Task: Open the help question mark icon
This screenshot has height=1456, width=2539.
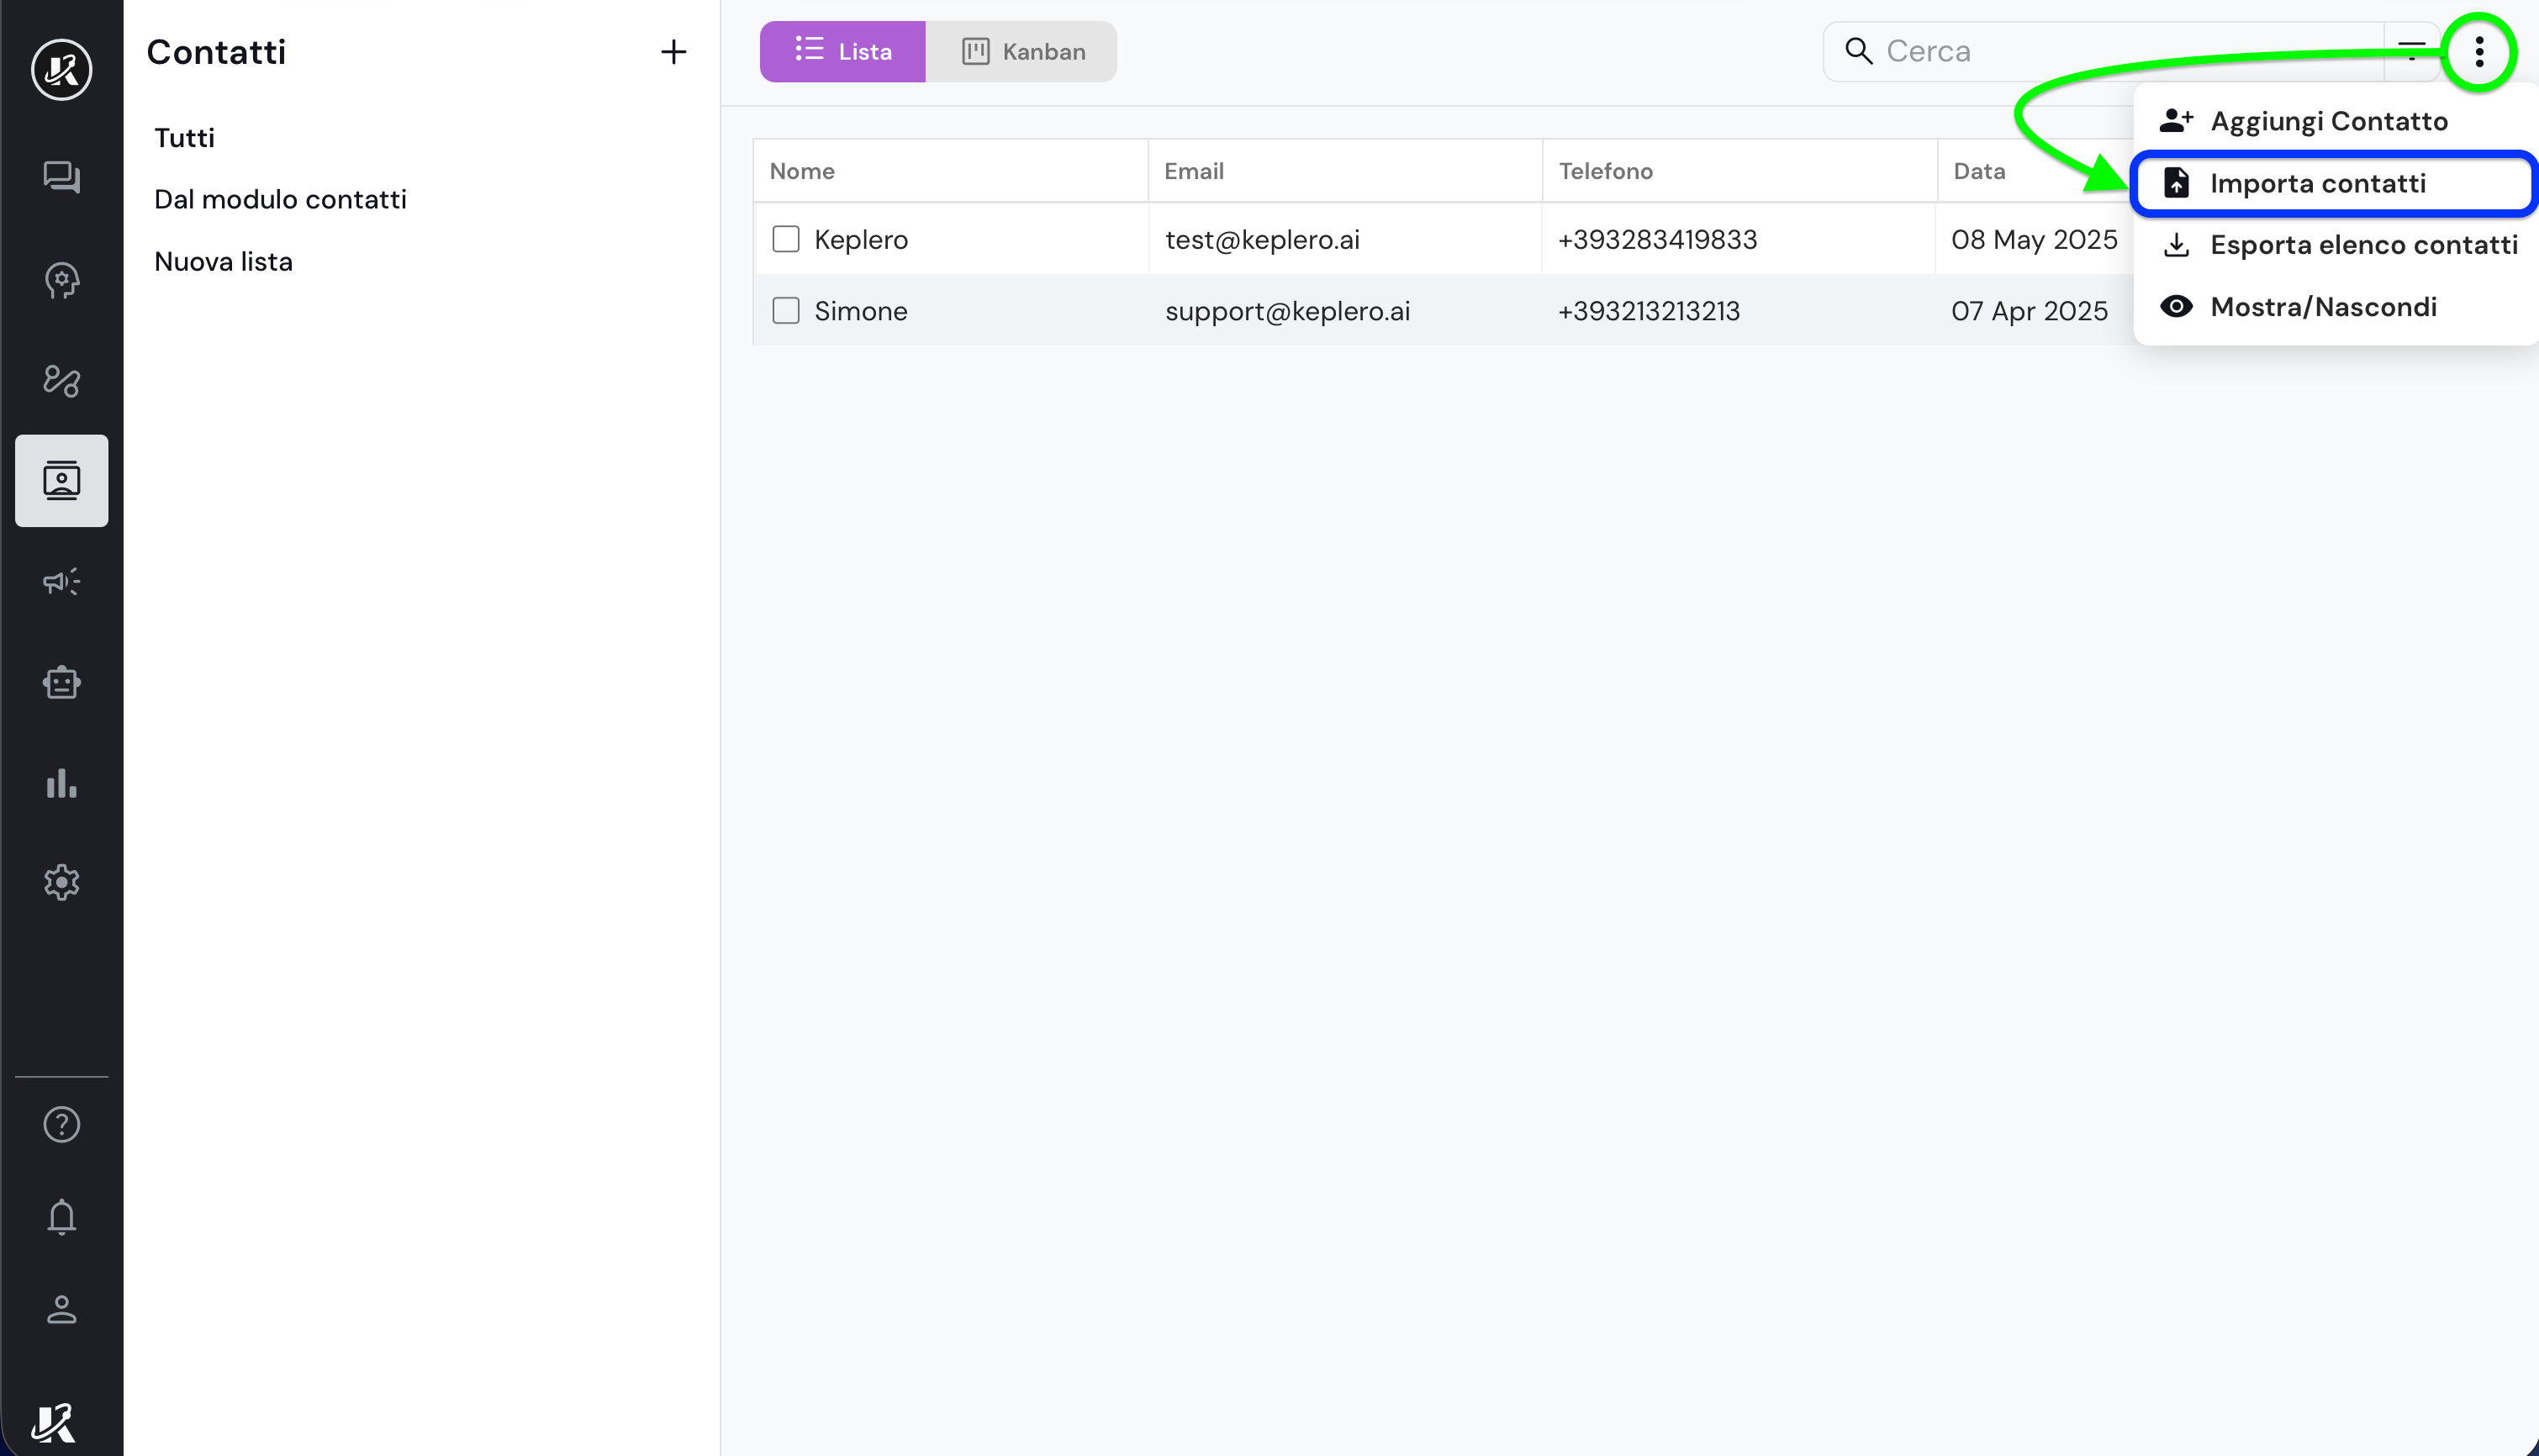Action: tap(61, 1125)
